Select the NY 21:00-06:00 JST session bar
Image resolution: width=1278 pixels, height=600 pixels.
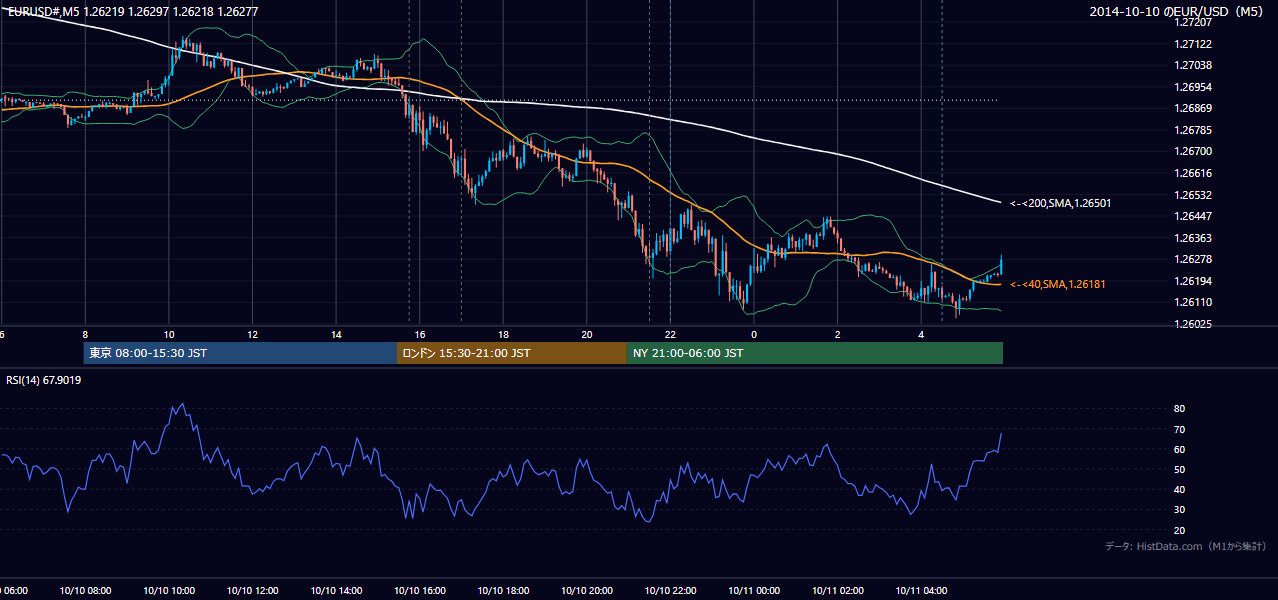pyautogui.click(x=815, y=353)
